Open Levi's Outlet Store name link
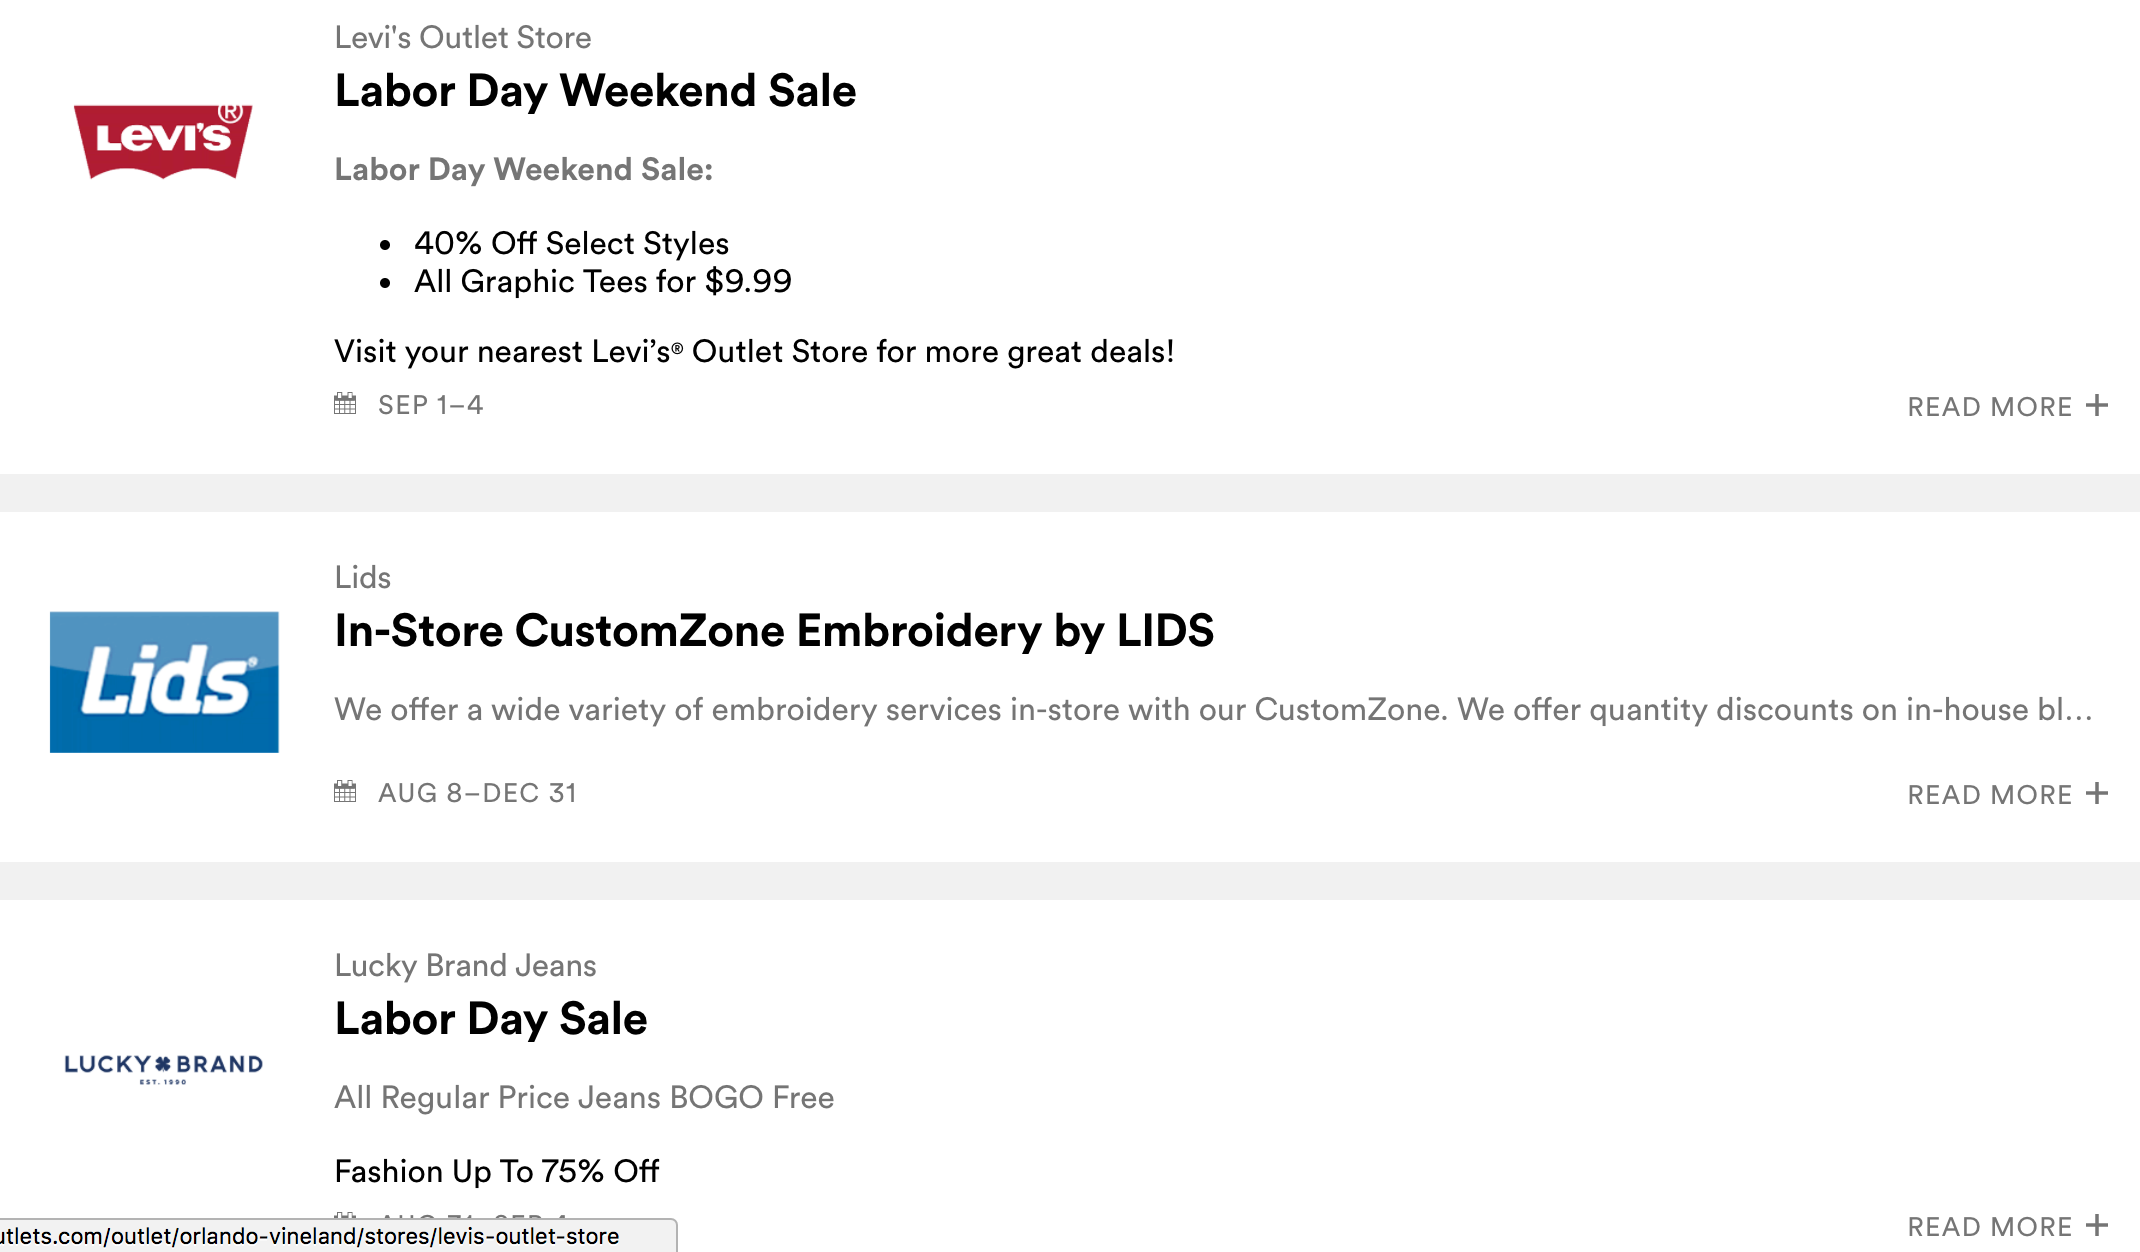Viewport: 2140px width, 1252px height. [x=463, y=38]
